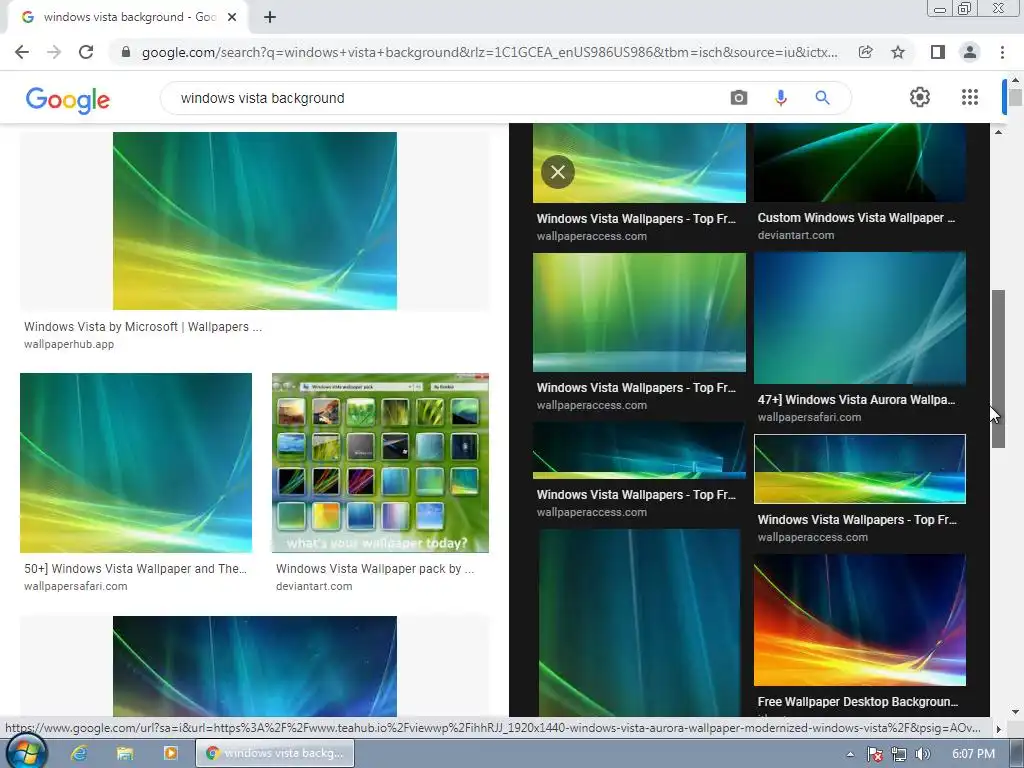The width and height of the screenshot is (1024, 768).
Task: Reload the current page
Action: pyautogui.click(x=86, y=52)
